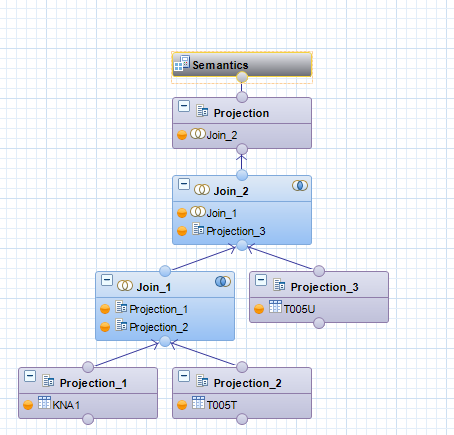Click top connector port of Join_1 node

coord(165,271)
